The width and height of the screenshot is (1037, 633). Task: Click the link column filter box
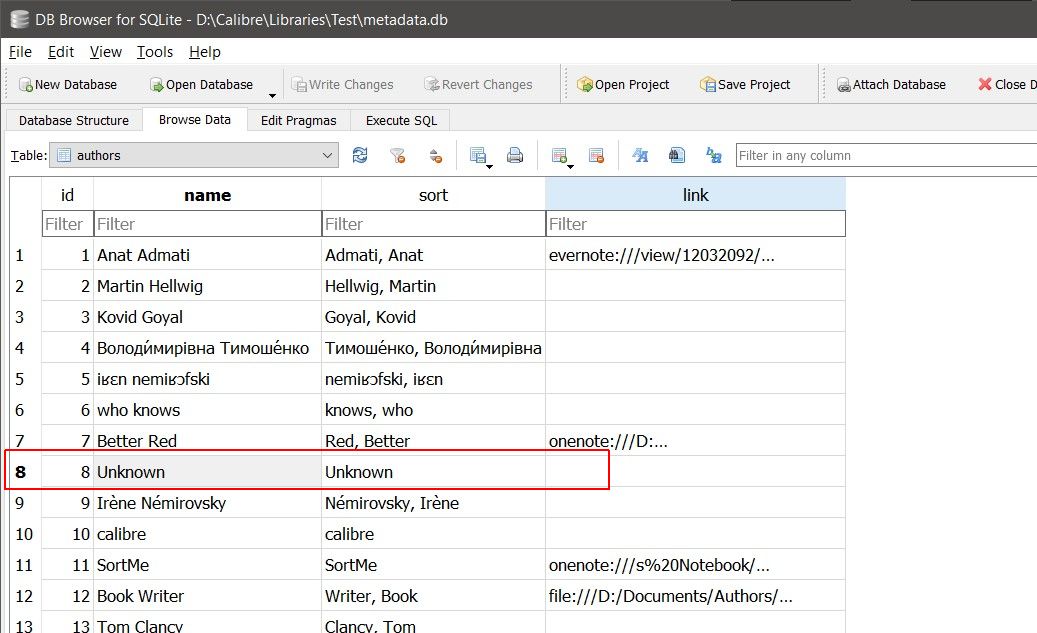tap(696, 224)
